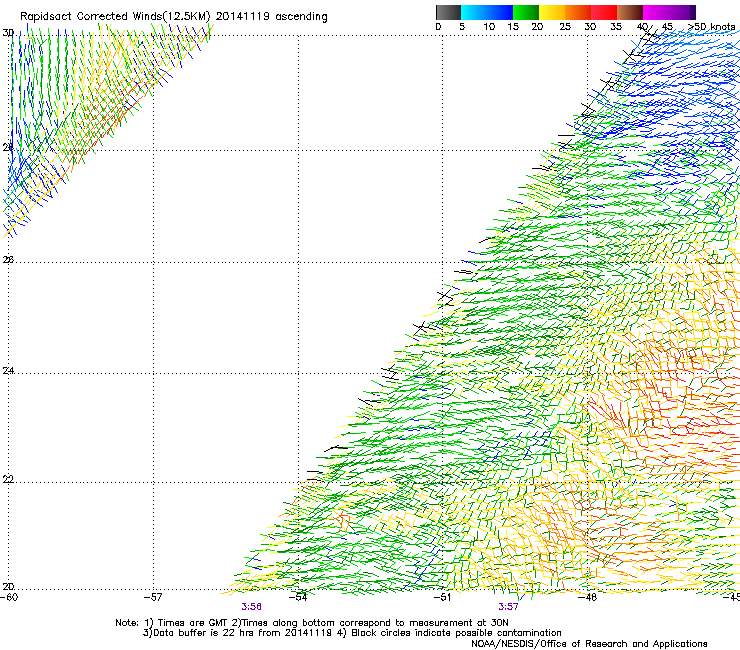740x650 pixels.
Task: Click the '-60' longitude axis label
Action: point(9,597)
